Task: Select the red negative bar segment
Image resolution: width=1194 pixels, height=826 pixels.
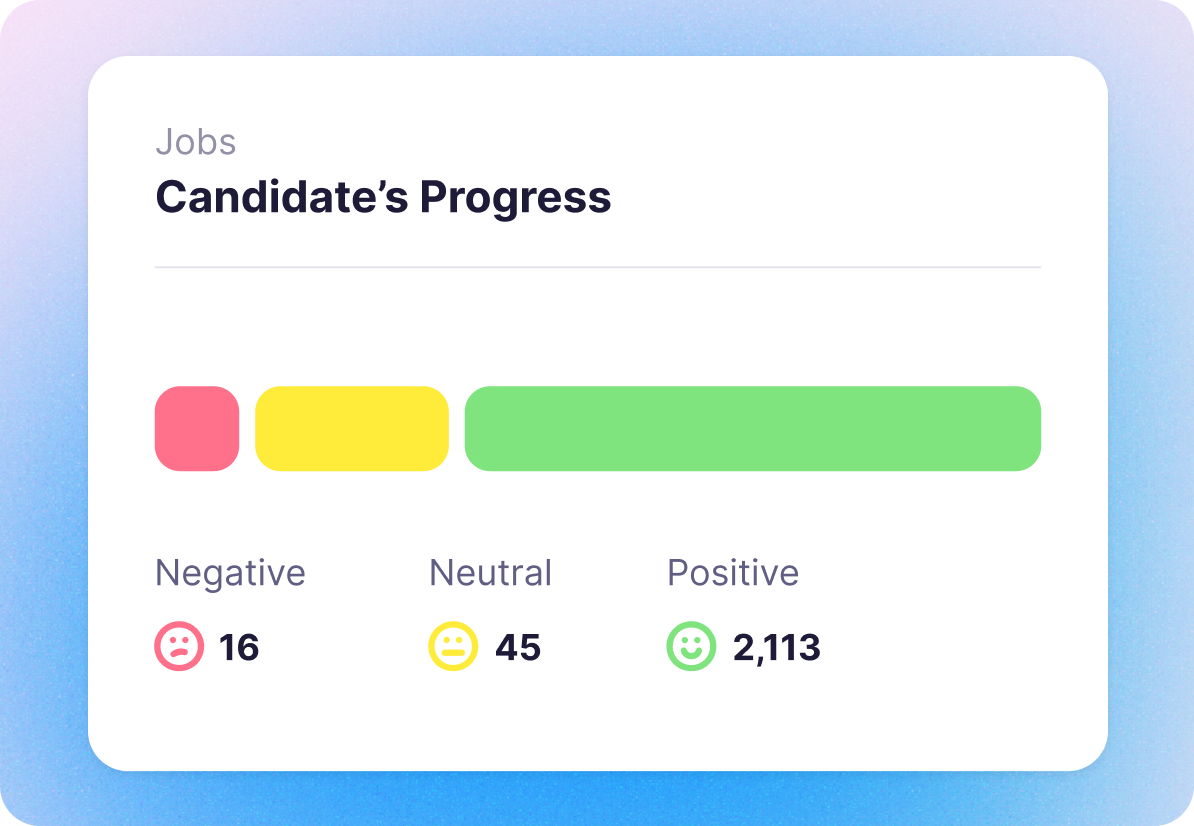Action: [x=197, y=428]
